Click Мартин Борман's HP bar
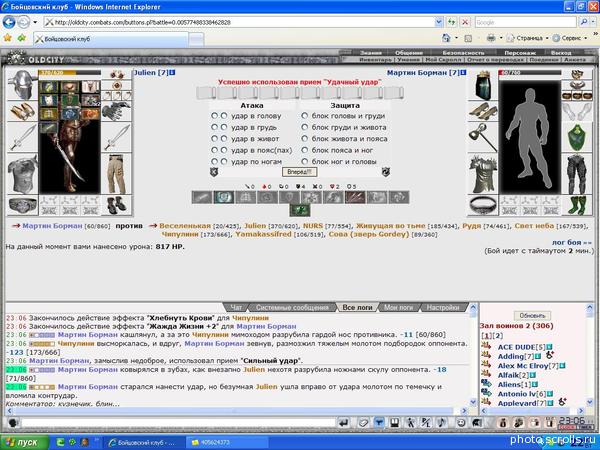Viewport: 600px width, 450px height. point(530,72)
